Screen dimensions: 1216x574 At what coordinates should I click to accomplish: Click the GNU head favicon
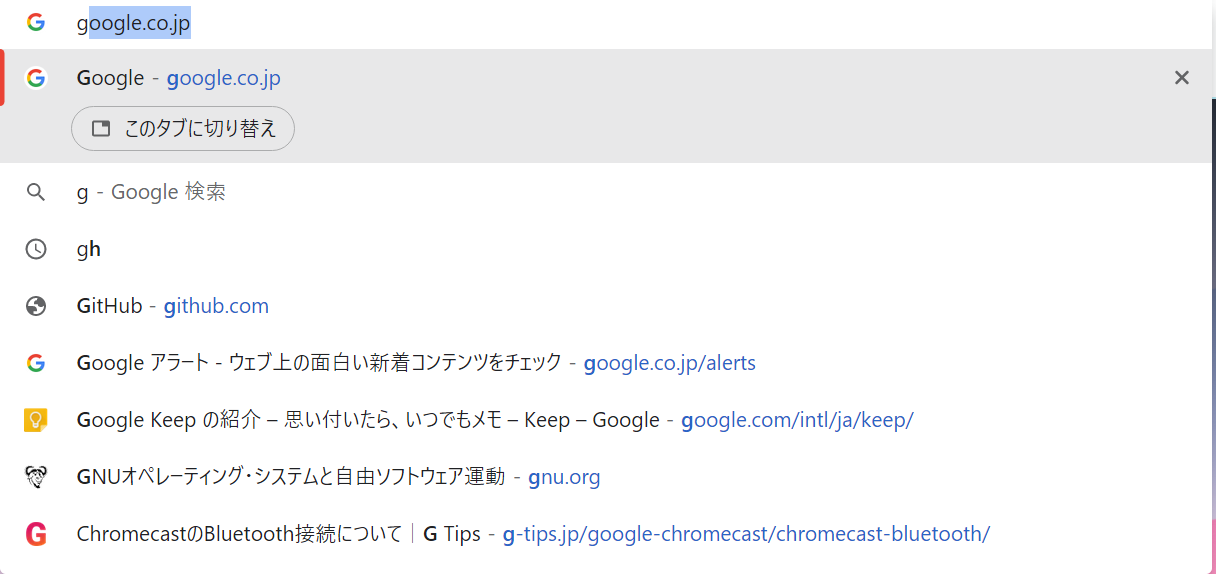coord(36,477)
